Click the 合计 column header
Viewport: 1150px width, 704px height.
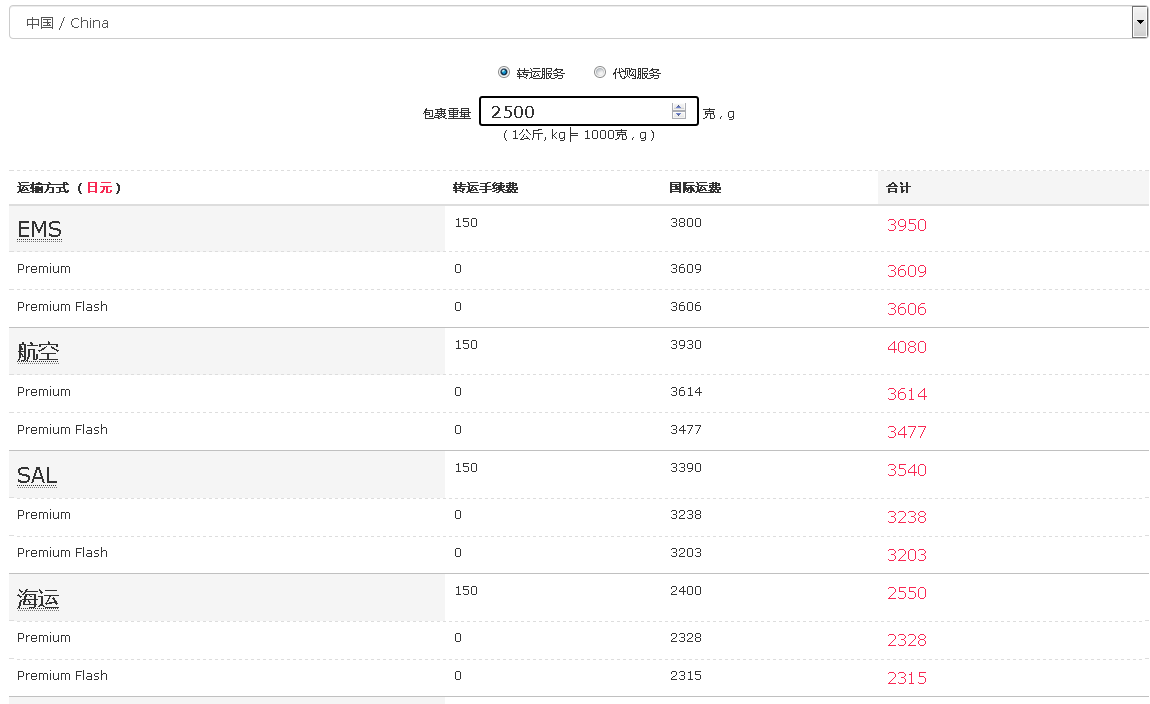coord(898,188)
